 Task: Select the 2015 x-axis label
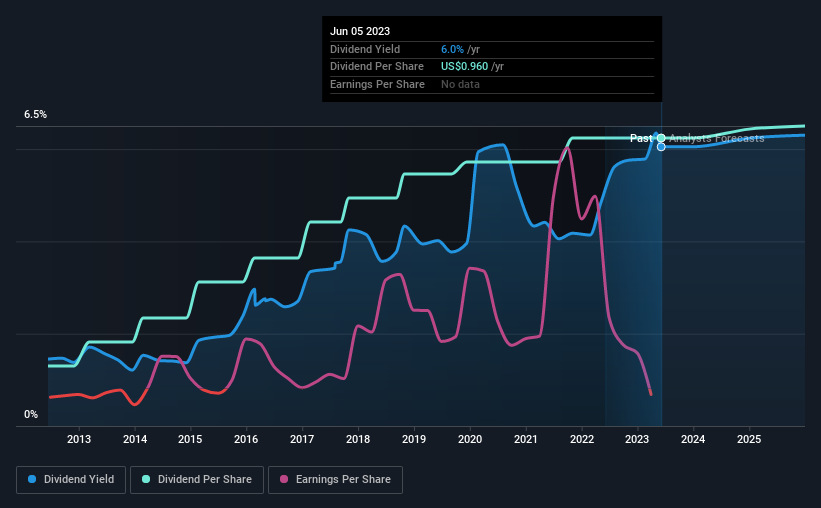tap(190, 439)
